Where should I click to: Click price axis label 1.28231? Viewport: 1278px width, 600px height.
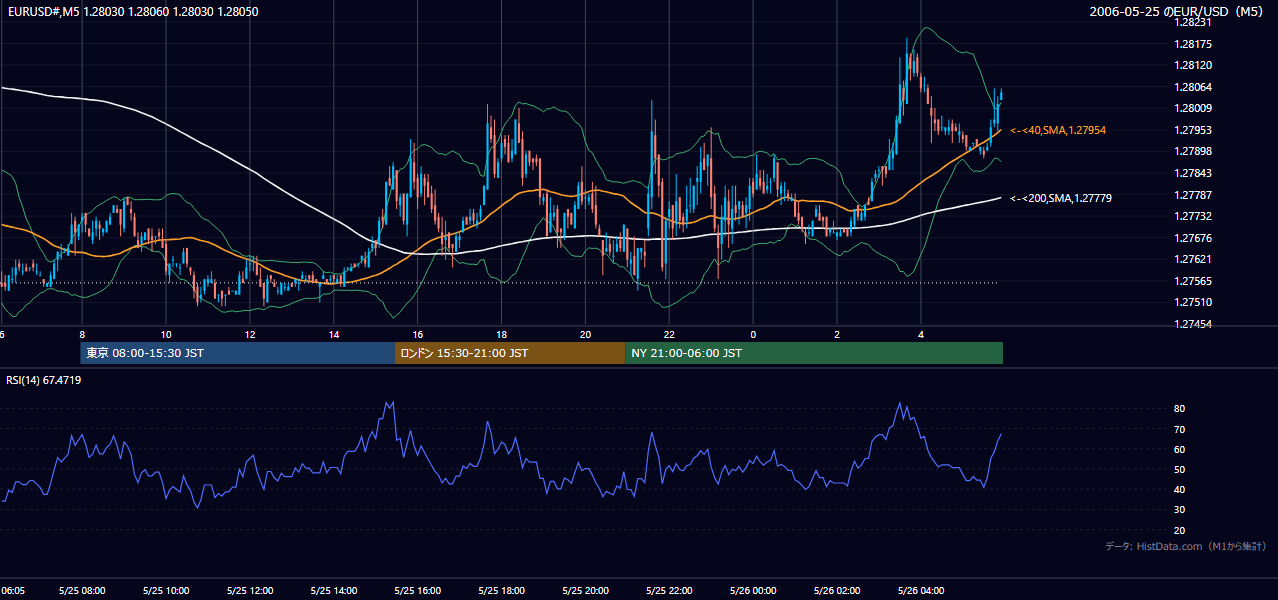click(1193, 22)
